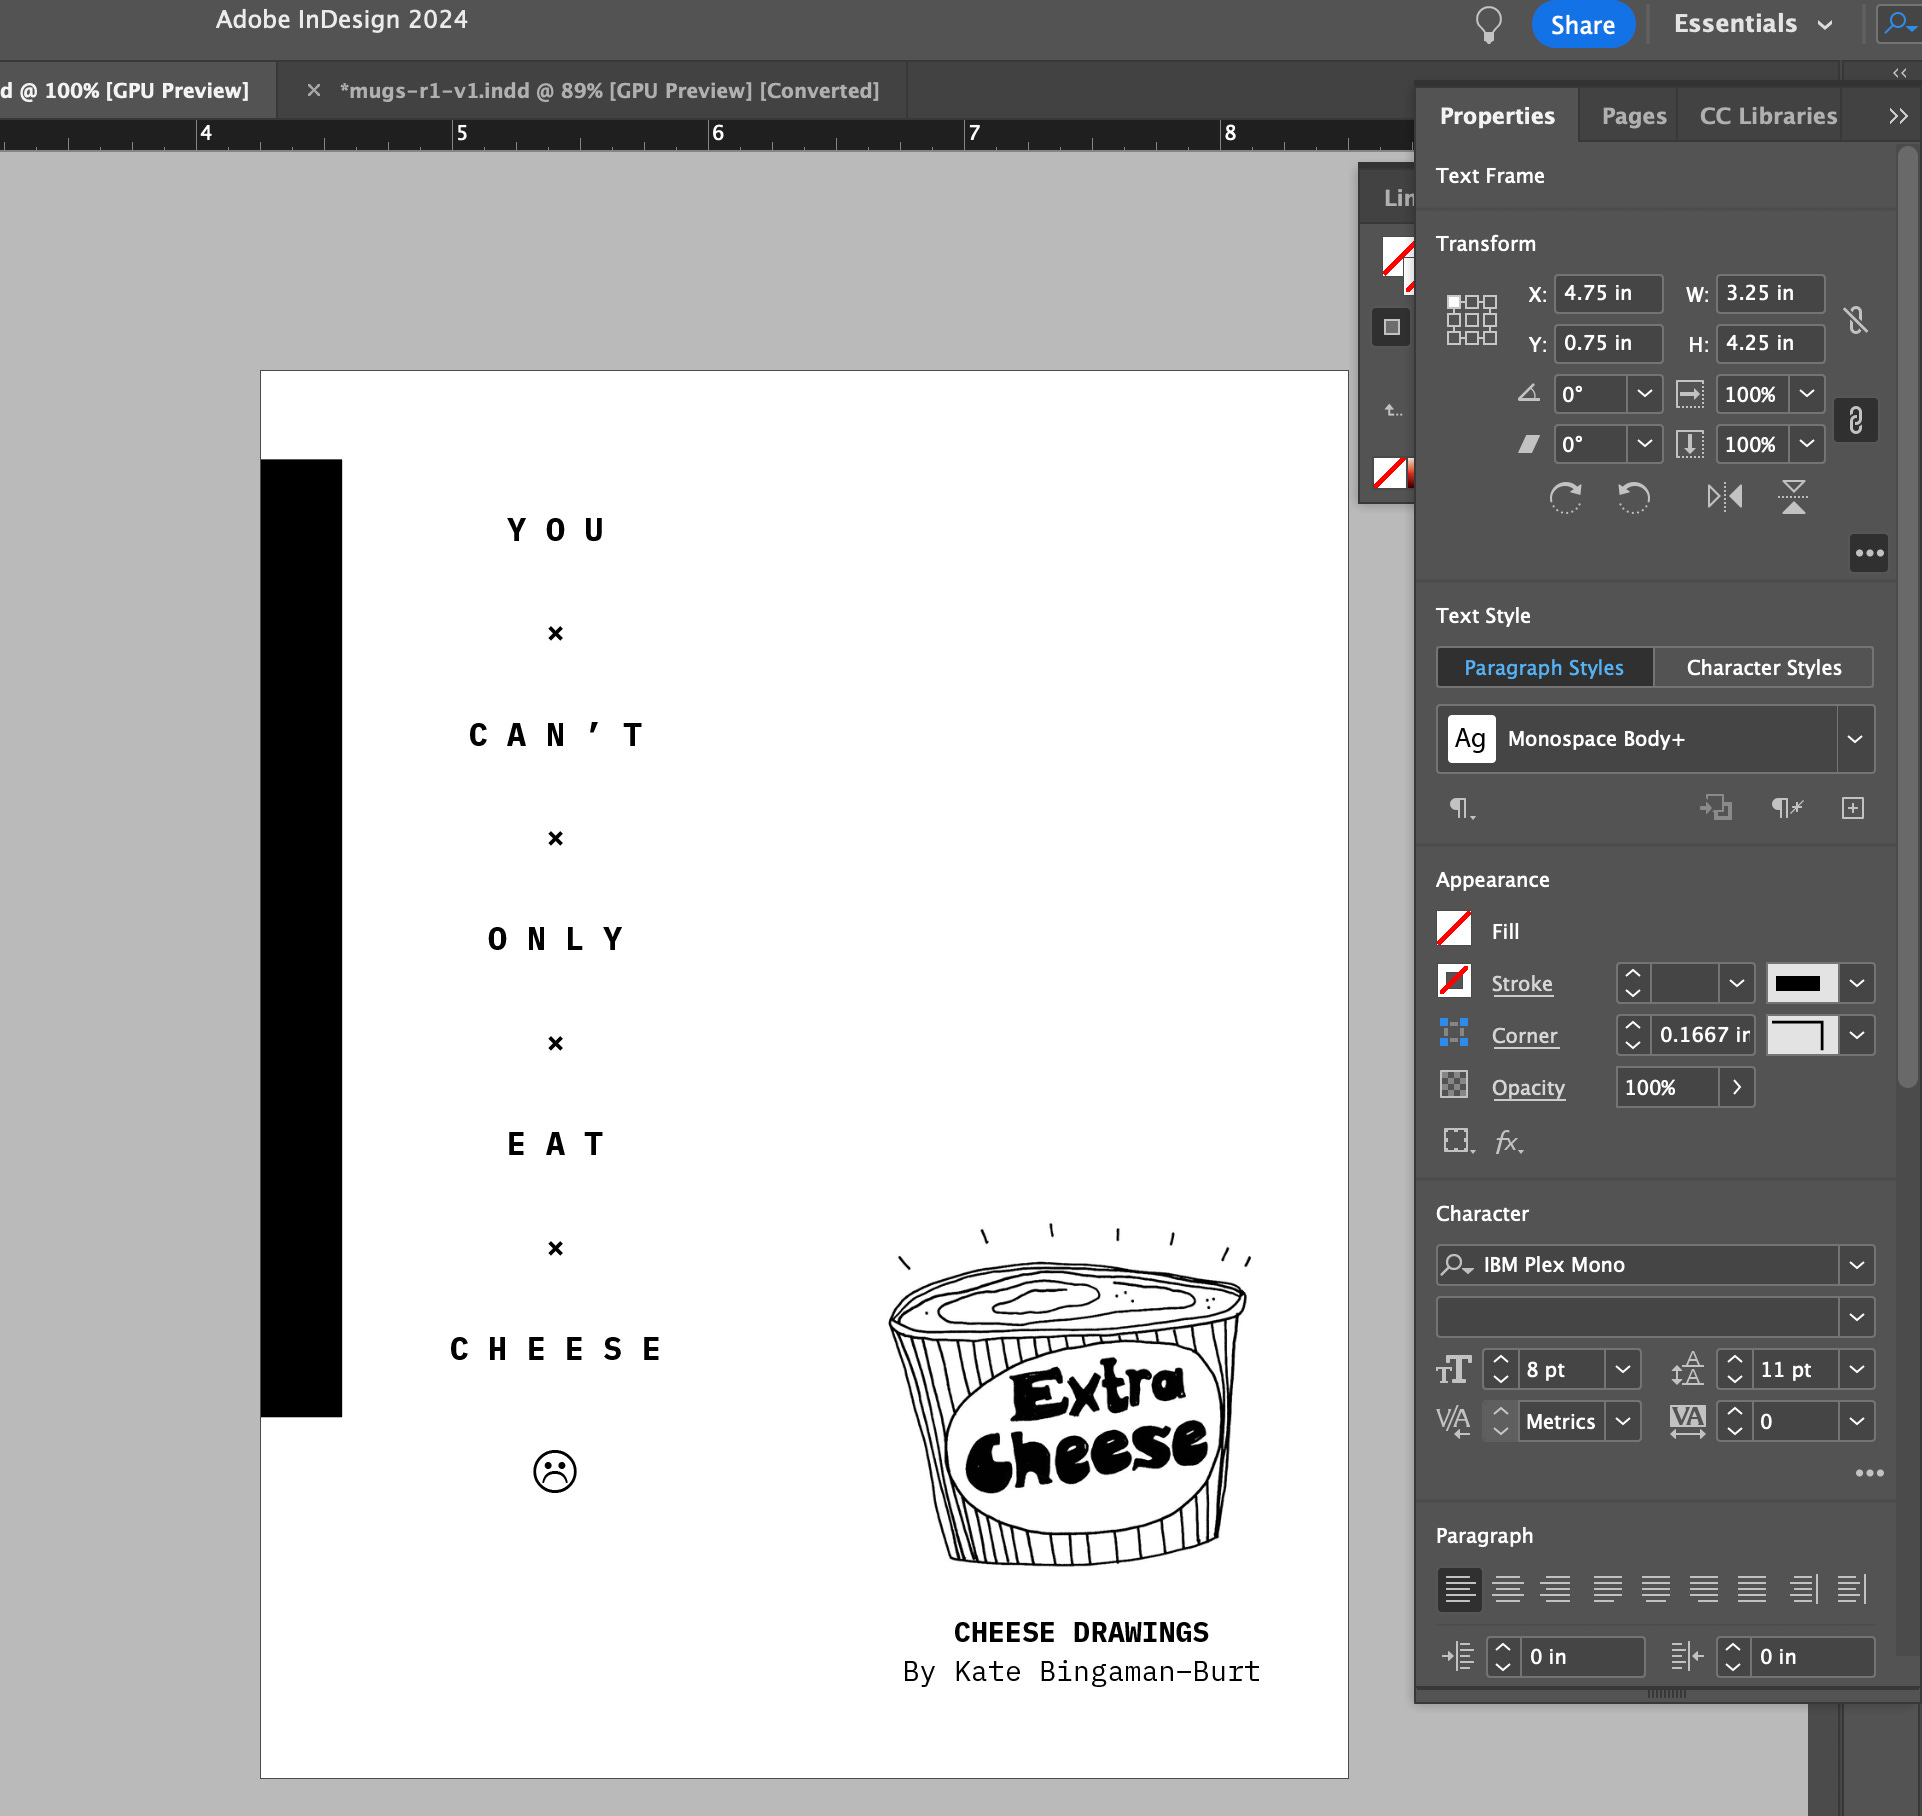Clear paragraph style overrides icon
The width and height of the screenshot is (1922, 1816).
click(x=1786, y=808)
